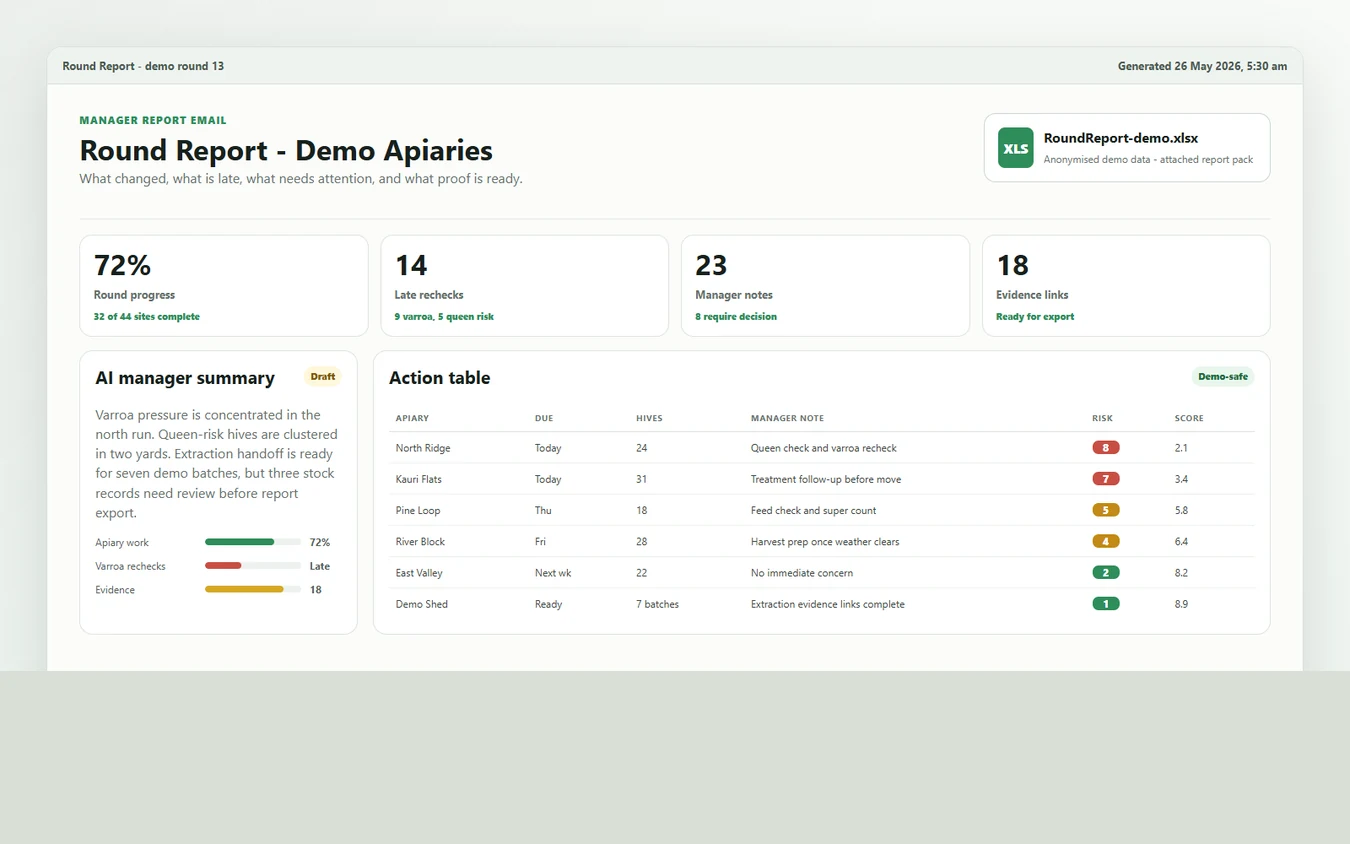Click the 'AI manager summary' heading
Image resolution: width=1350 pixels, height=844 pixels.
click(x=185, y=378)
